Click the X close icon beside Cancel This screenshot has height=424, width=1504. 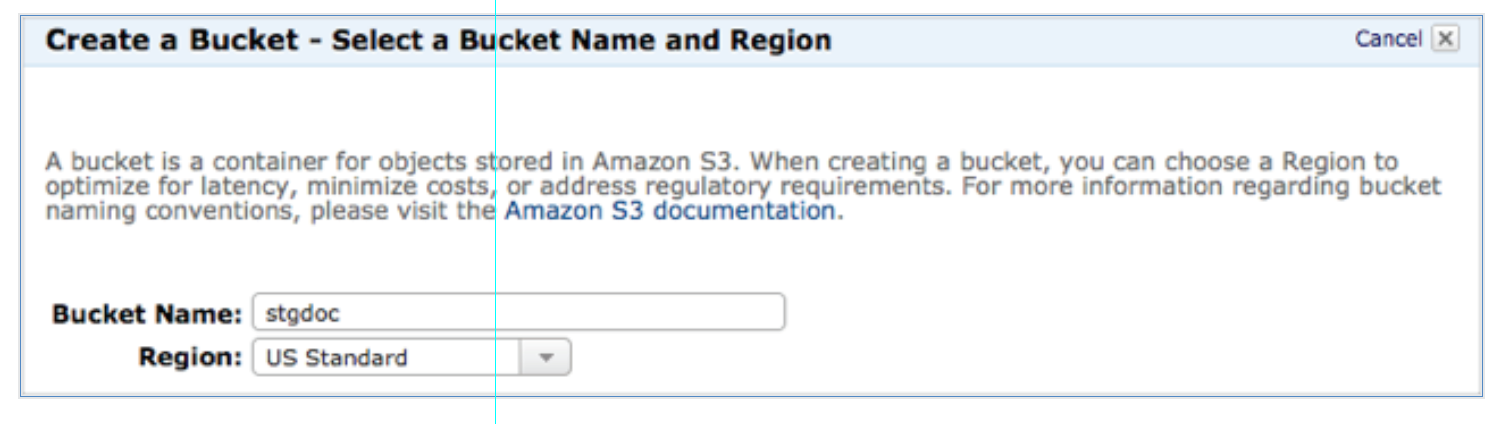tap(1445, 40)
